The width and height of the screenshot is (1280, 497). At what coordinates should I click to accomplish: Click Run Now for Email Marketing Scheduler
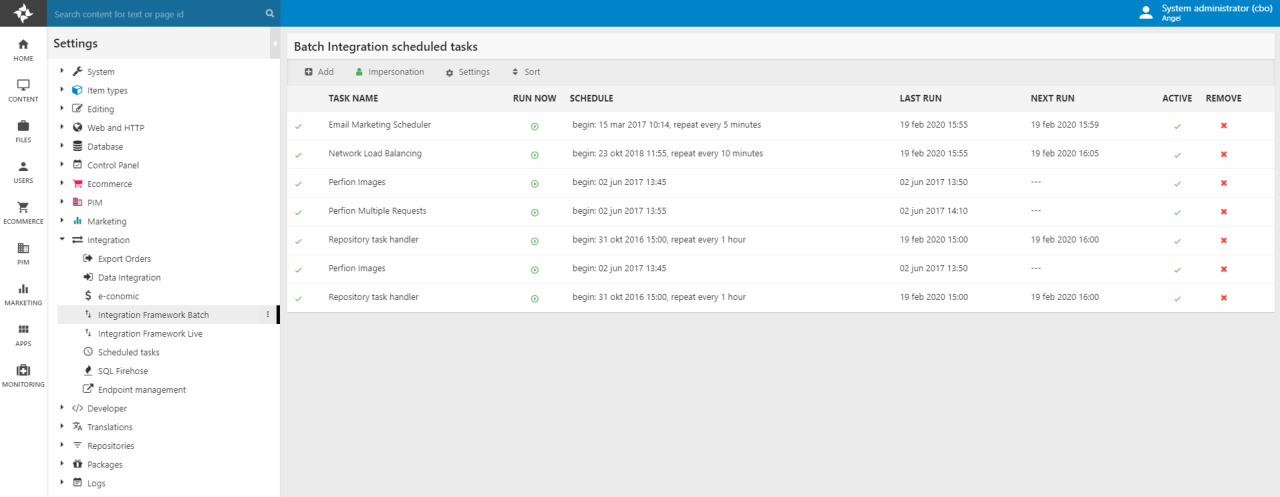pyautogui.click(x=534, y=126)
